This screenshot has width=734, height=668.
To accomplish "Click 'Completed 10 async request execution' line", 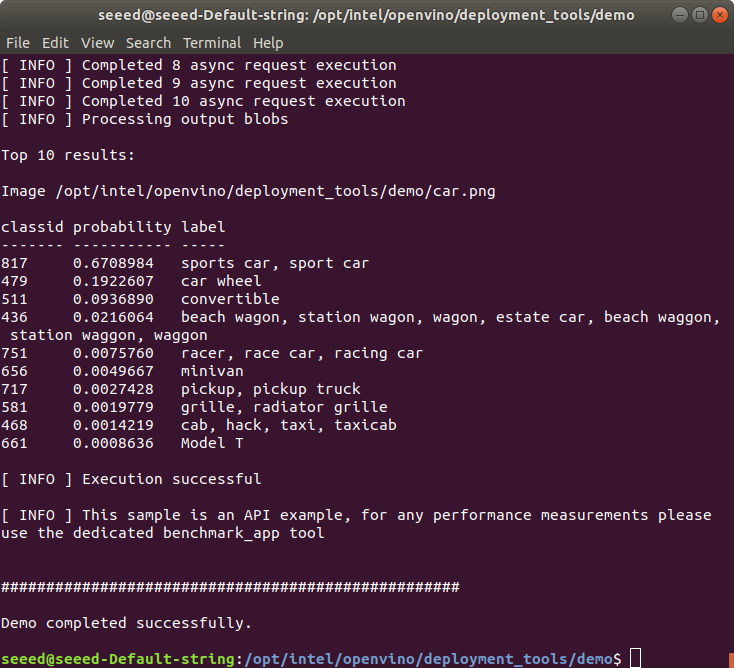I will [203, 101].
